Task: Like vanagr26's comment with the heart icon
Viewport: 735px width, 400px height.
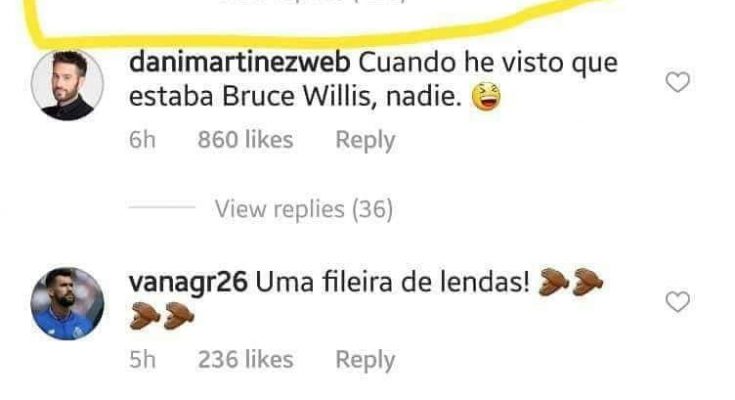Action: click(677, 302)
